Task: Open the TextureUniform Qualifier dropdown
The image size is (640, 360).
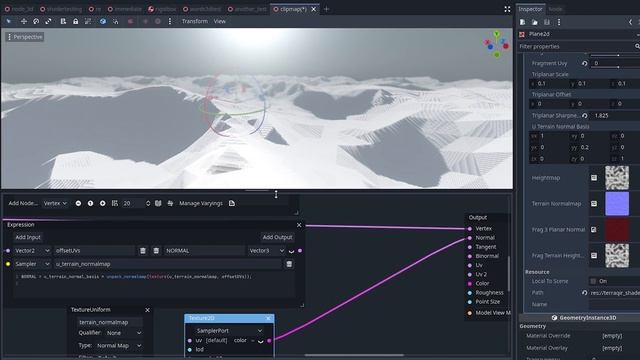Action: tap(124, 333)
